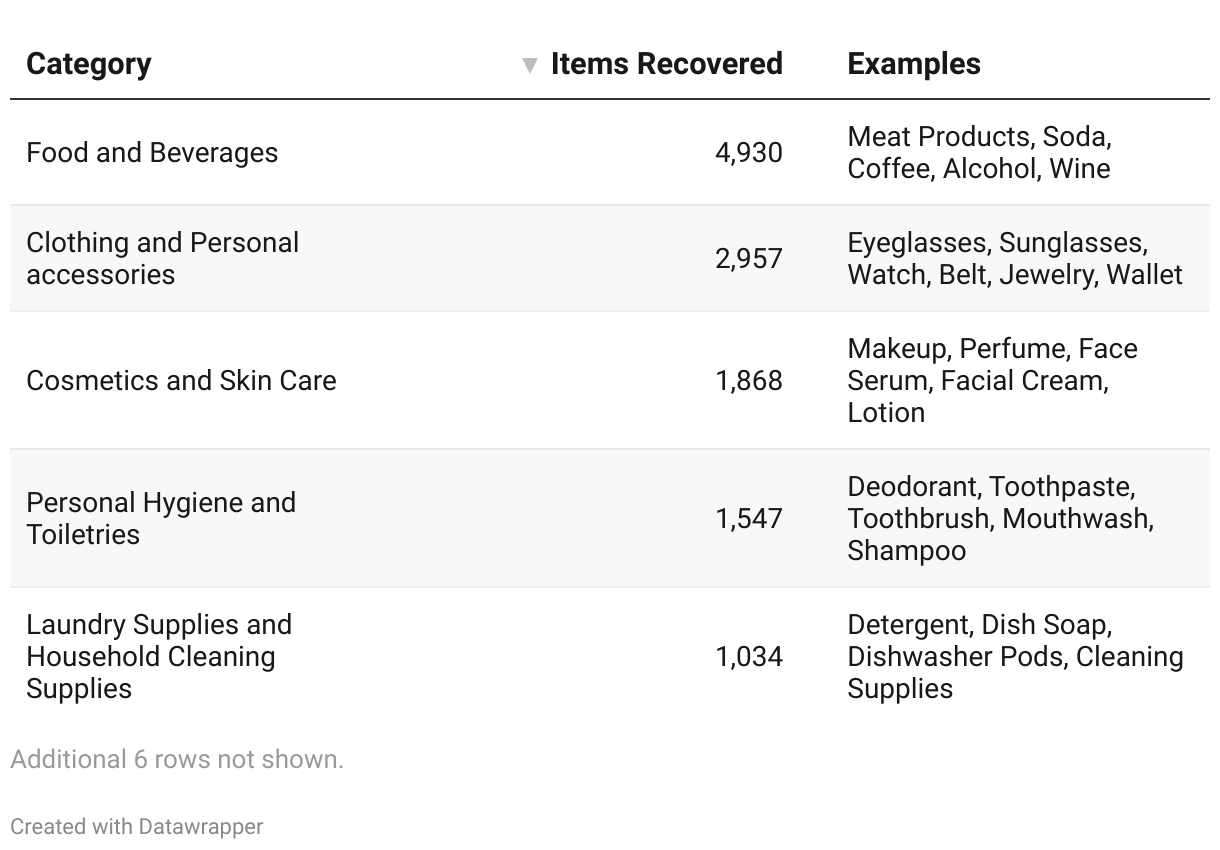
Task: Click 'Additional 6 rows not shown' text
Action: click(177, 759)
